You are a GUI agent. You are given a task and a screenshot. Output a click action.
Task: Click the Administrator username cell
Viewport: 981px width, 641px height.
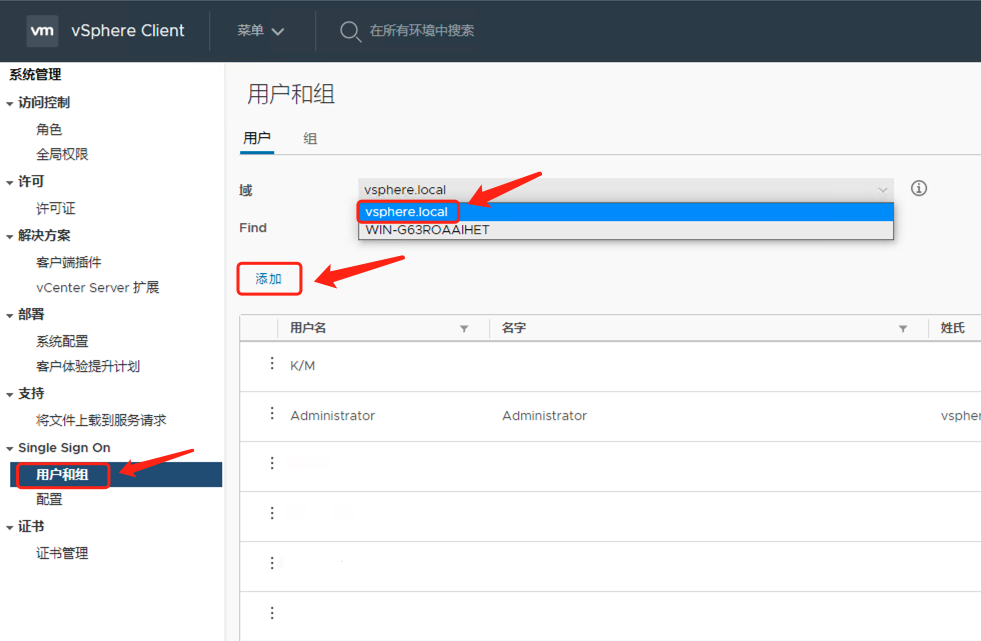(x=332, y=416)
